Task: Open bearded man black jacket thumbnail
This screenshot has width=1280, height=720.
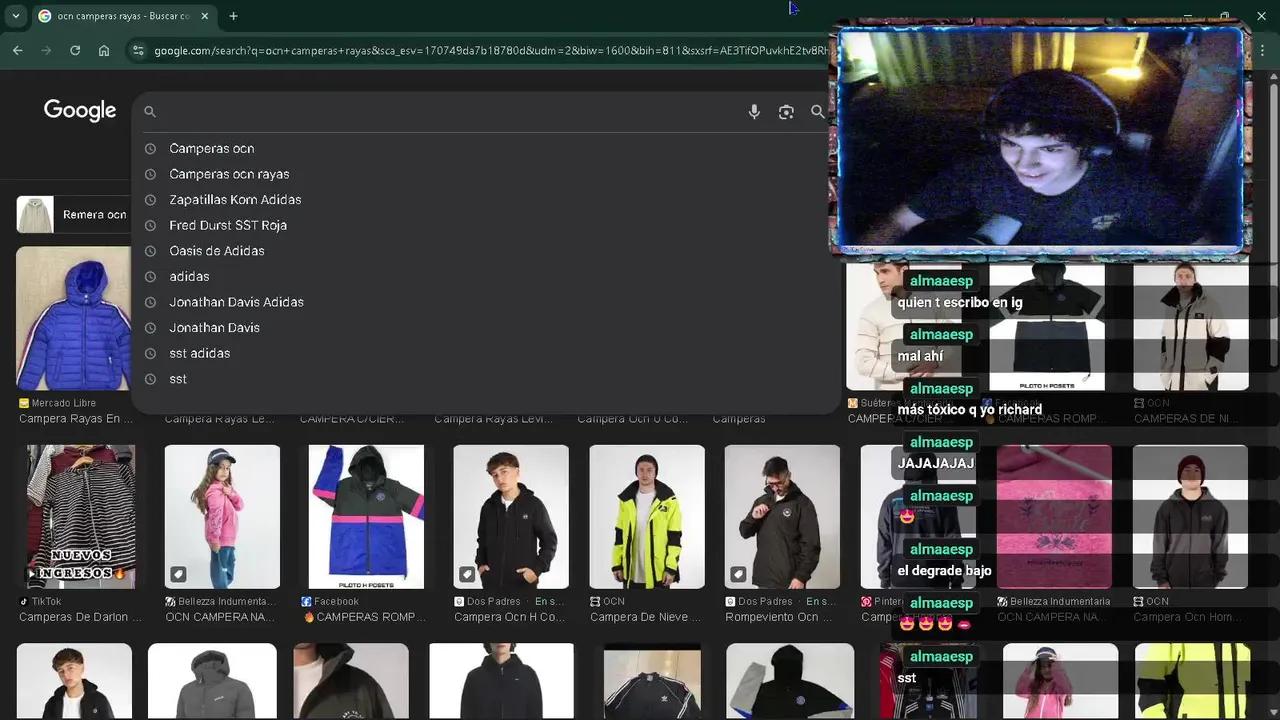Action: coord(782,517)
